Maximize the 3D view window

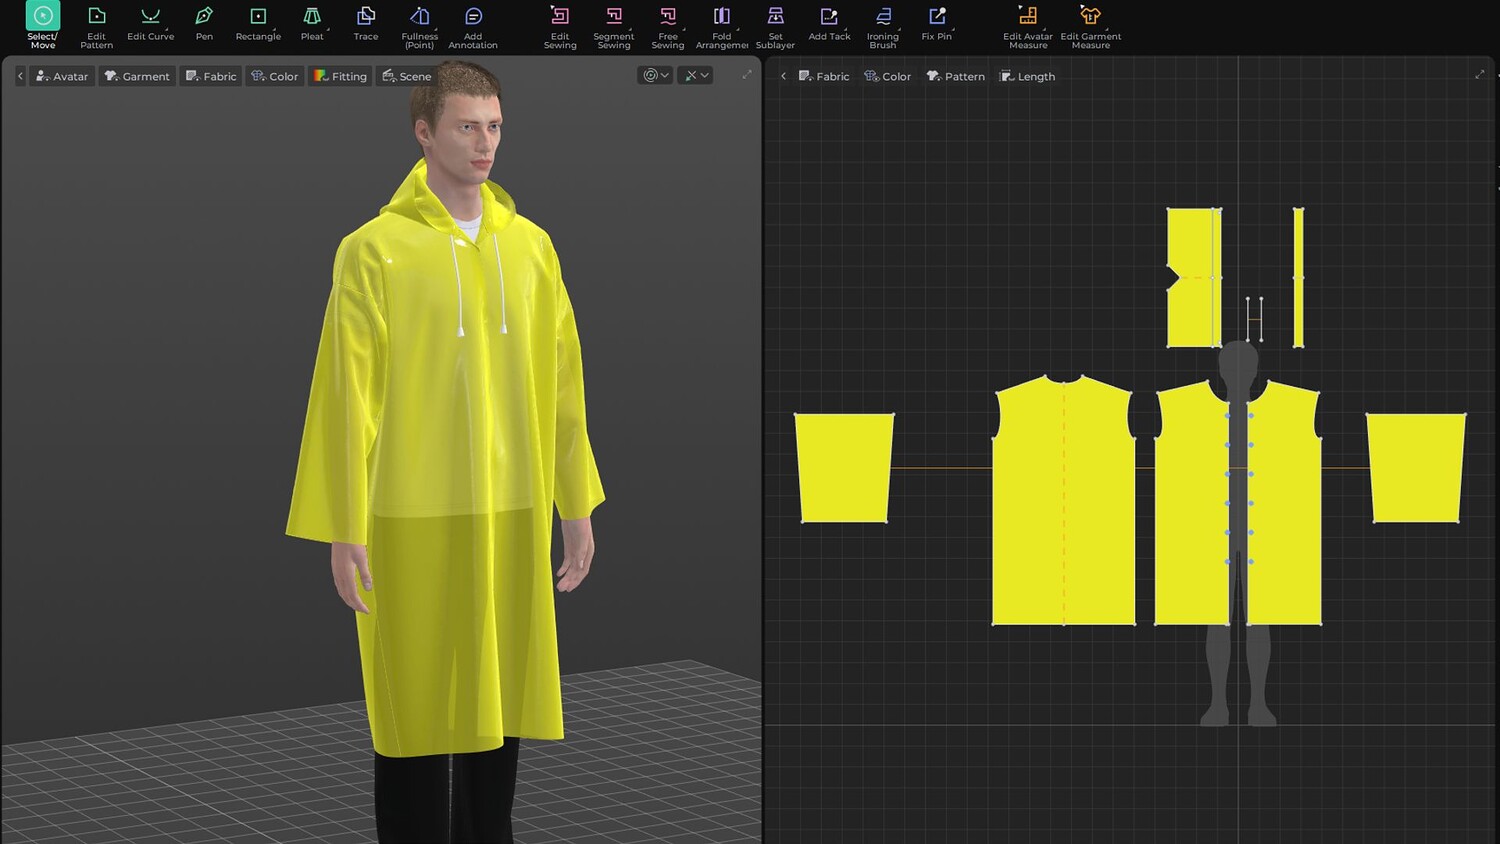(x=747, y=75)
